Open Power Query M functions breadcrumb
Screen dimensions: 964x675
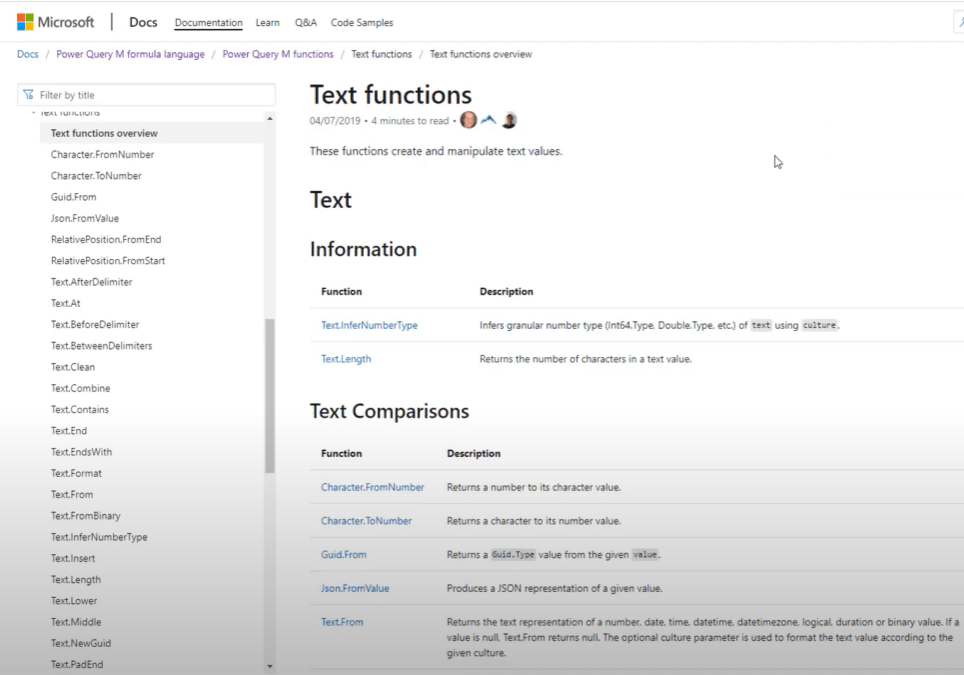pos(278,54)
